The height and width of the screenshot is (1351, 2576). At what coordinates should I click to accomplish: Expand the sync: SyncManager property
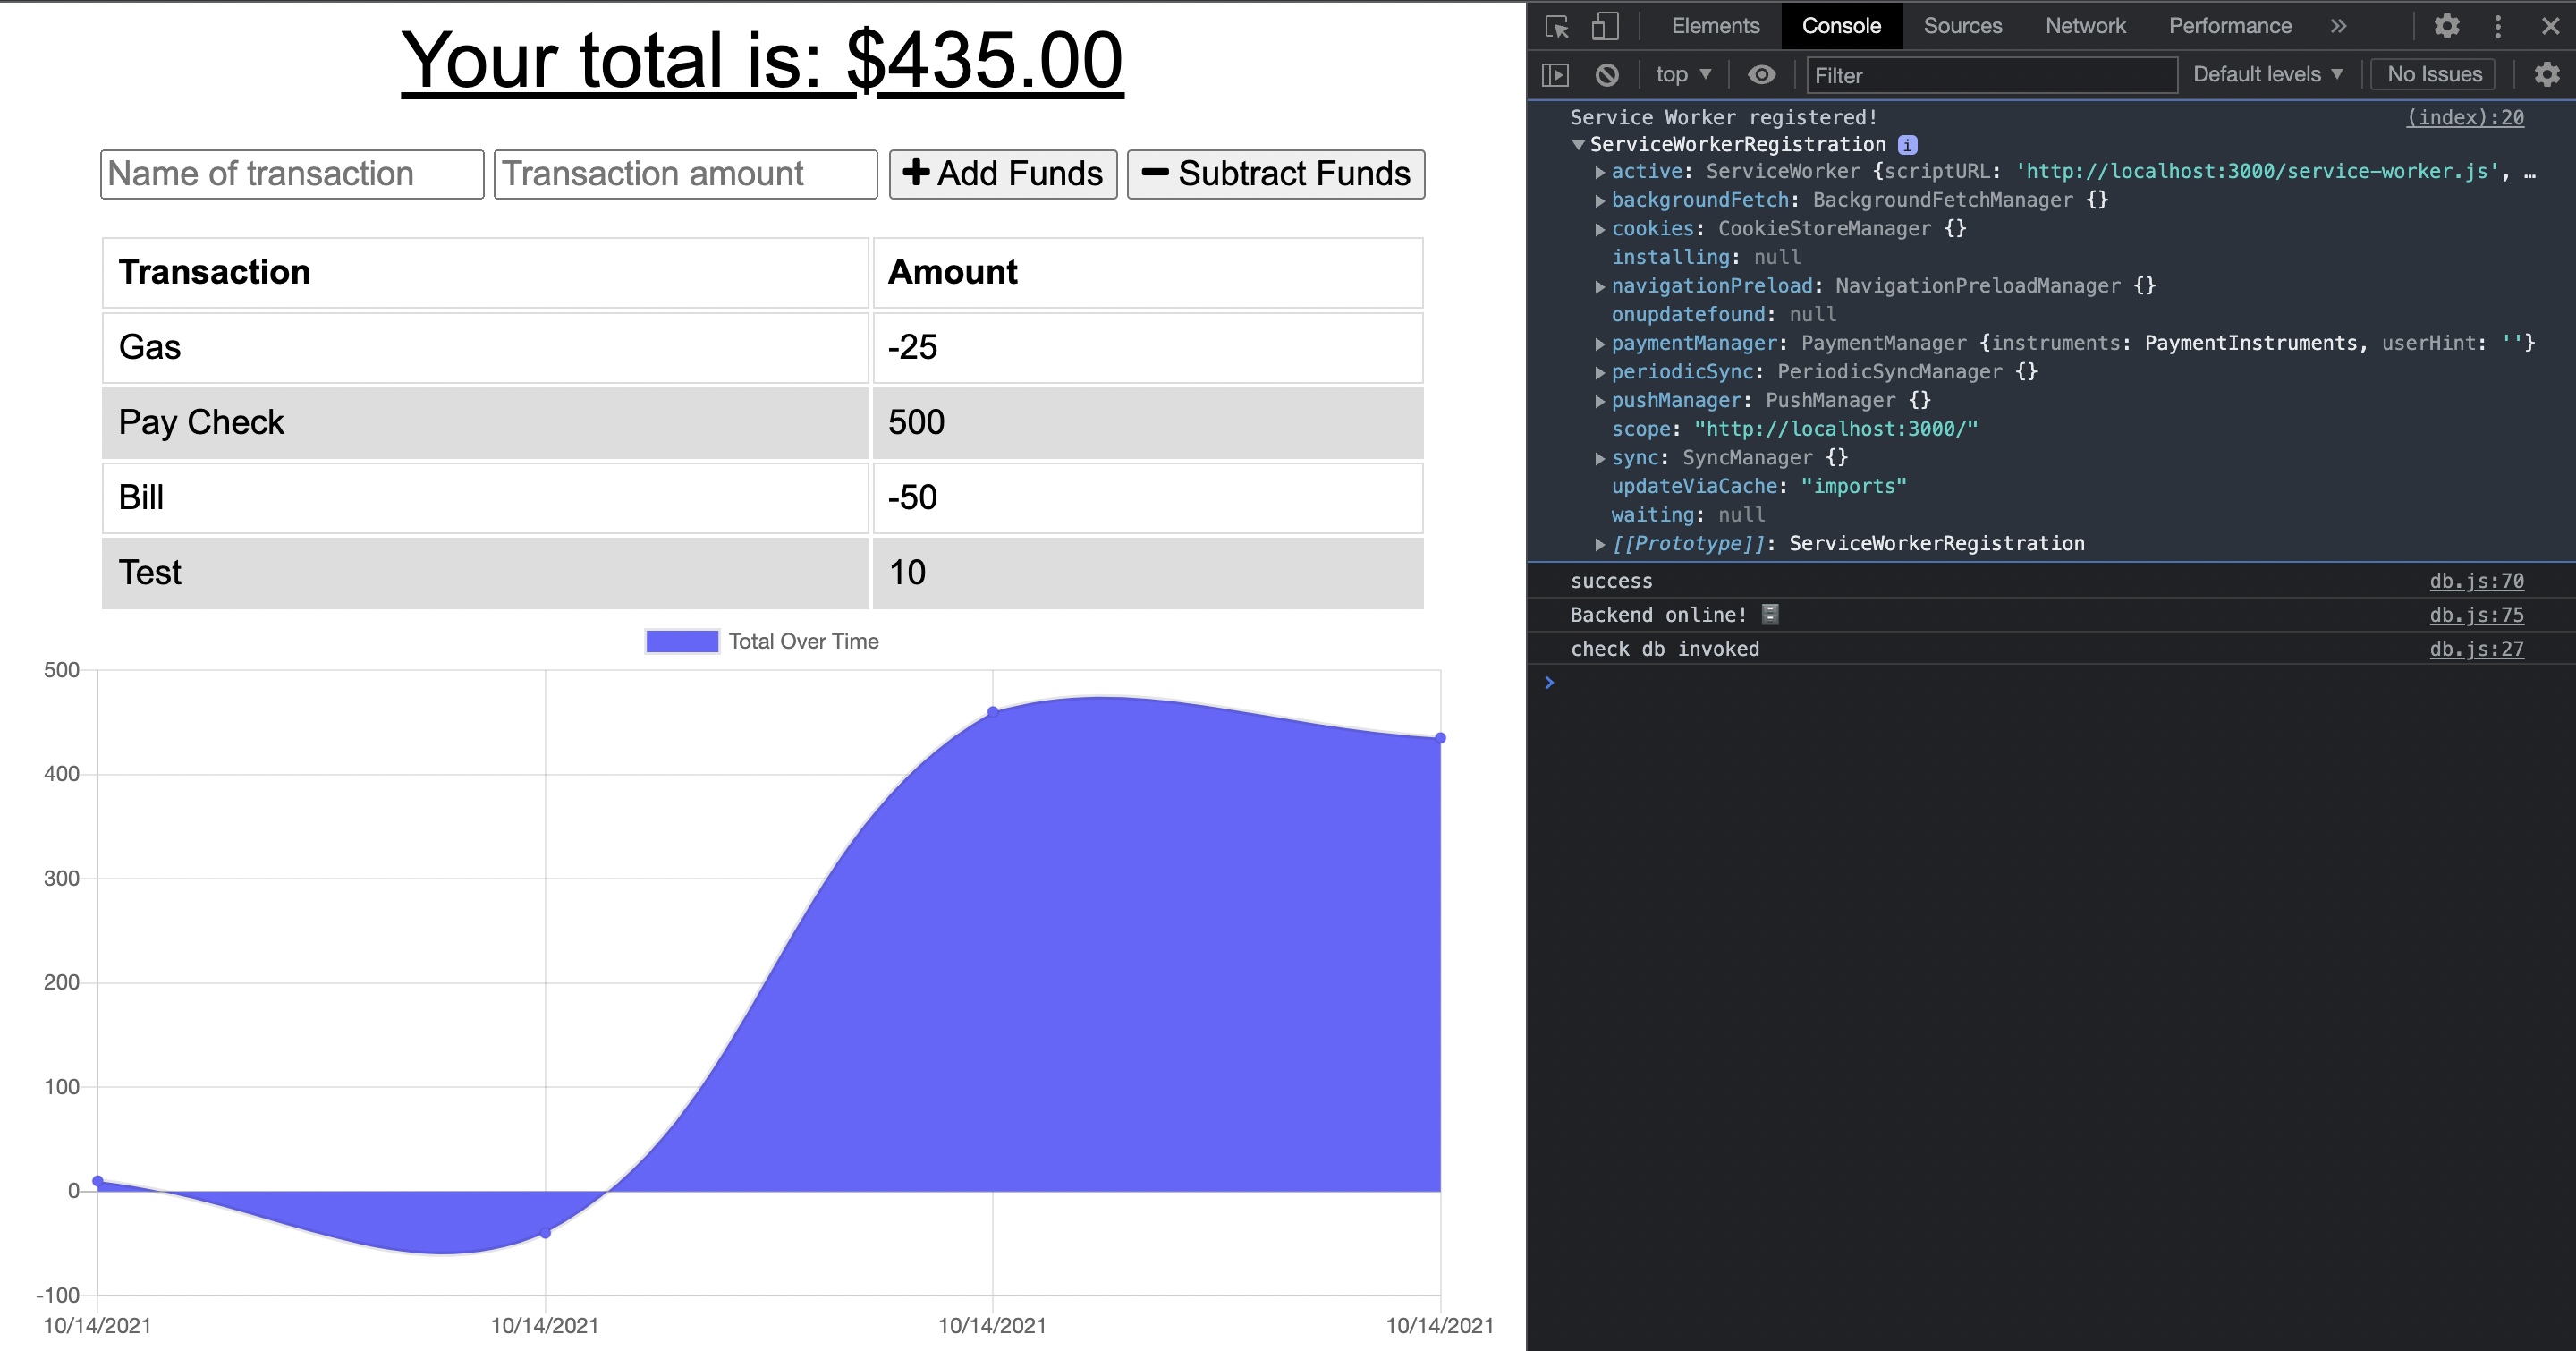(1600, 459)
